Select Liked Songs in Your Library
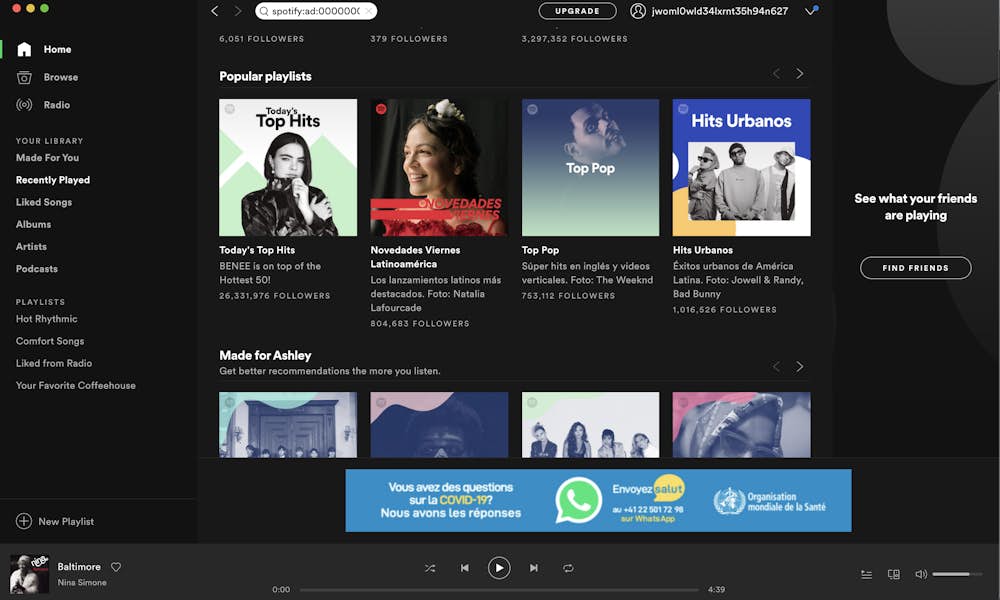Screen dimensions: 1000x600 44,202
